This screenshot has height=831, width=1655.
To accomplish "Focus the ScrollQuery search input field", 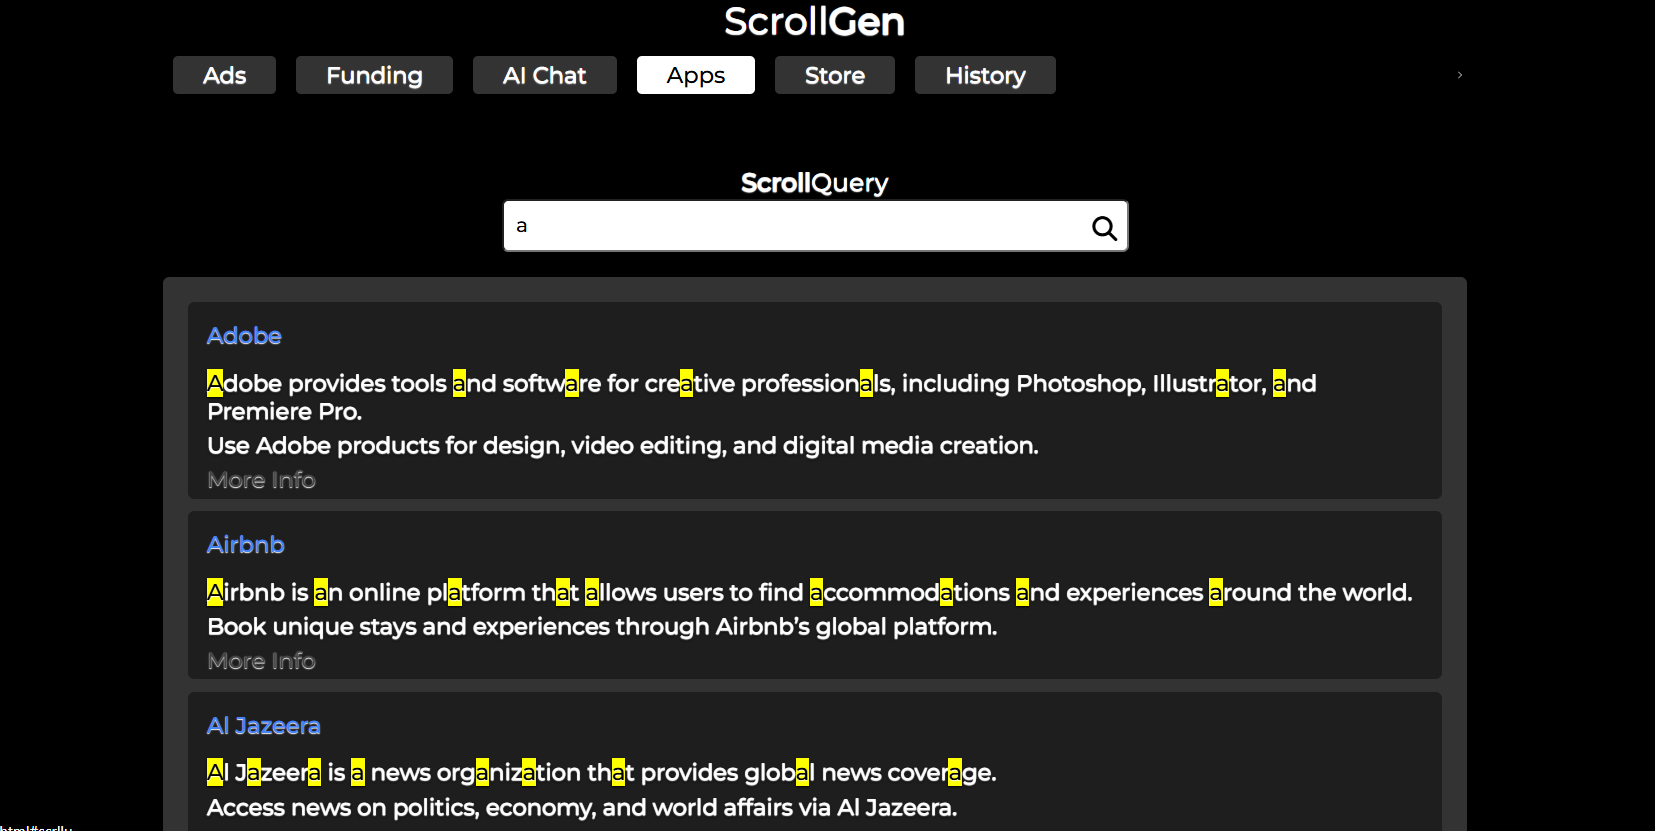I will (795, 226).
